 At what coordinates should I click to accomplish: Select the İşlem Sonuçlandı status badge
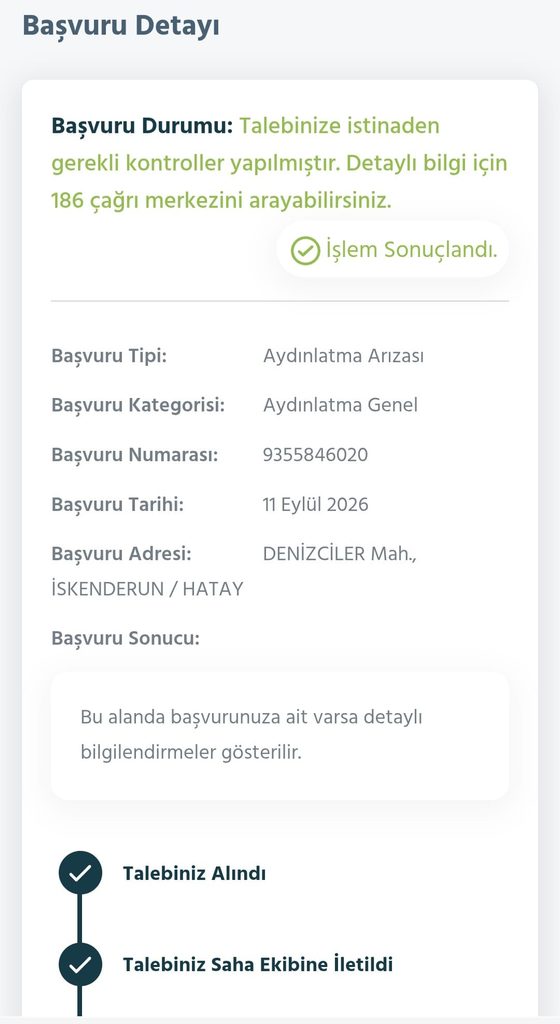click(x=393, y=249)
